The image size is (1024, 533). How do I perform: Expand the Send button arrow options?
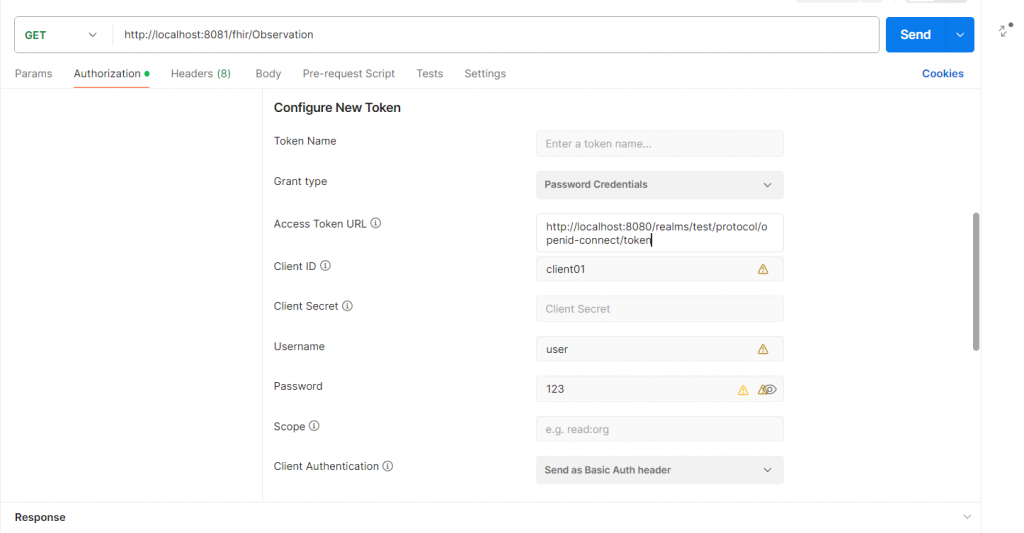pos(961,35)
